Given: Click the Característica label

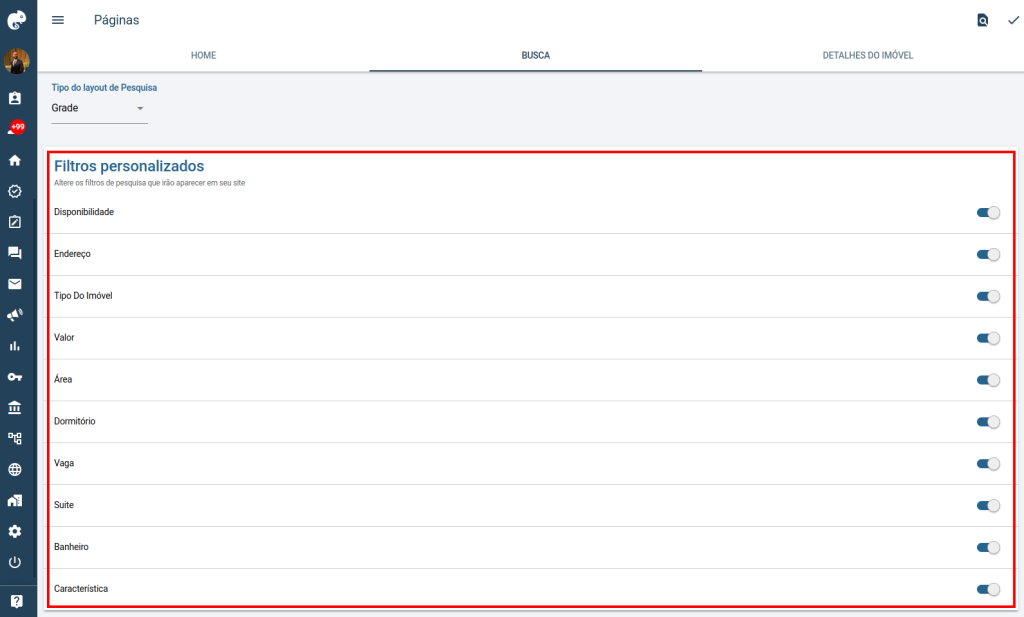Looking at the screenshot, I should (x=81, y=589).
